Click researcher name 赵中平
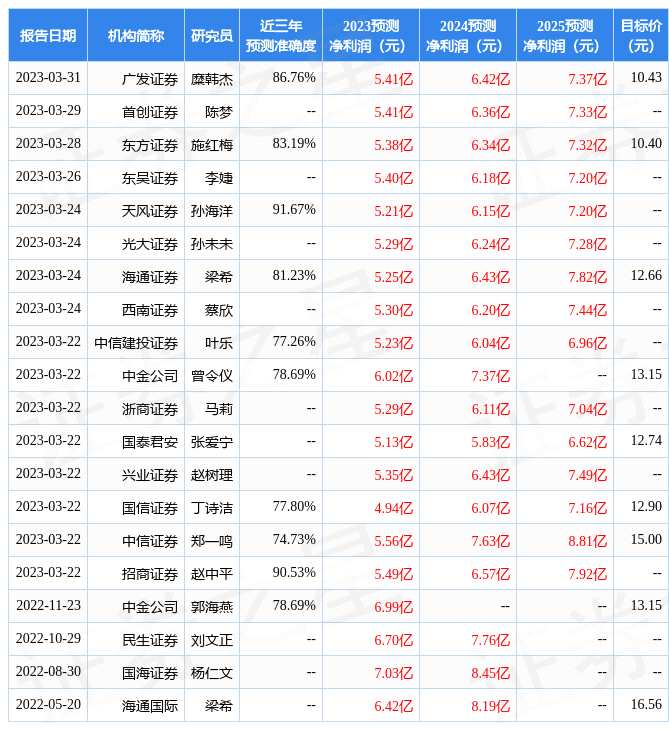 point(212,575)
